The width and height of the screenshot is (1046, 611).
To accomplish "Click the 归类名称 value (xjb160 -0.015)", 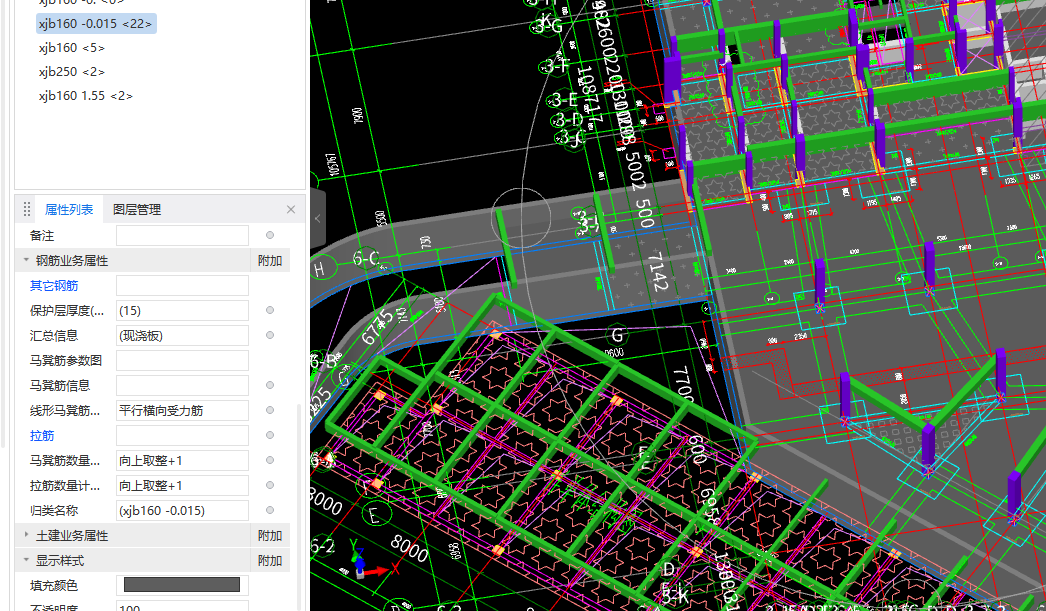I will (182, 510).
